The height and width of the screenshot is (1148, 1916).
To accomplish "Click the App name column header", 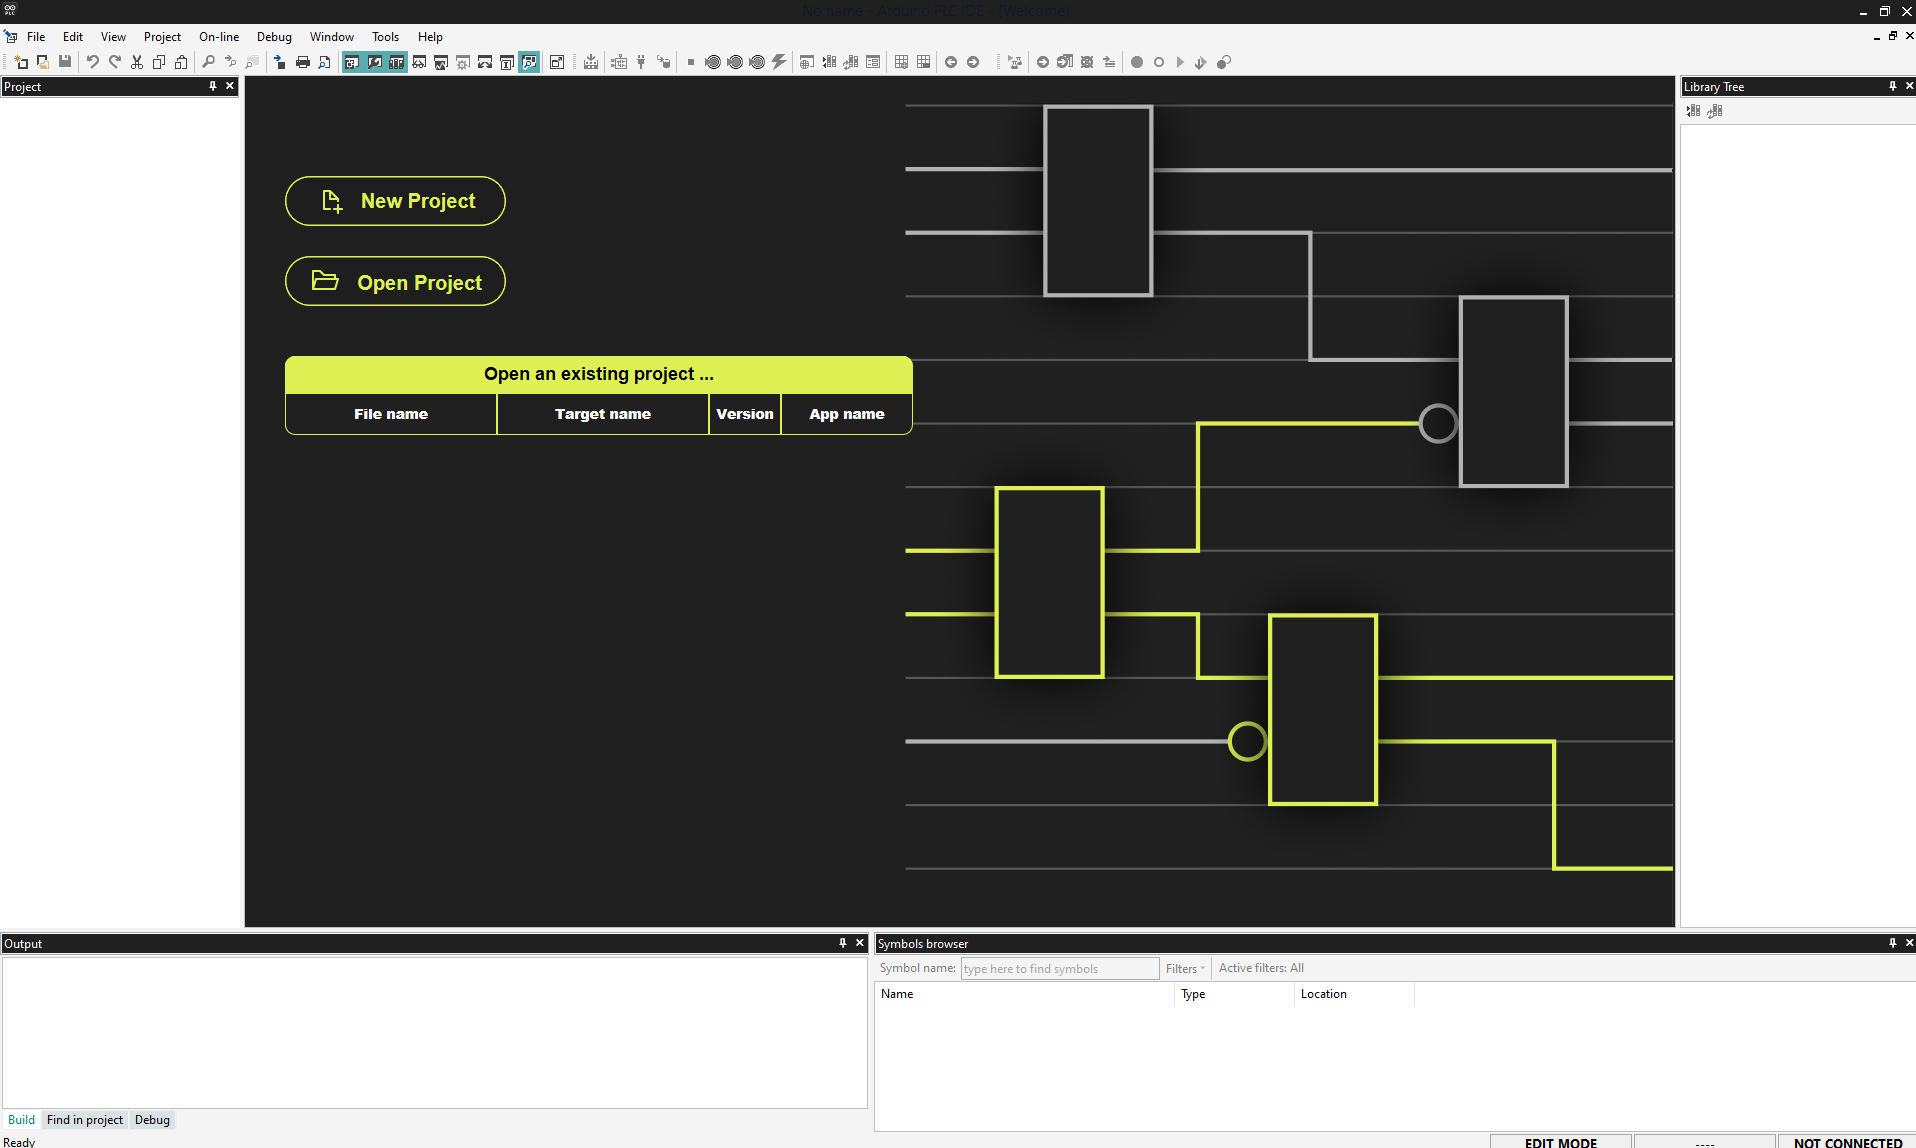I will point(847,414).
